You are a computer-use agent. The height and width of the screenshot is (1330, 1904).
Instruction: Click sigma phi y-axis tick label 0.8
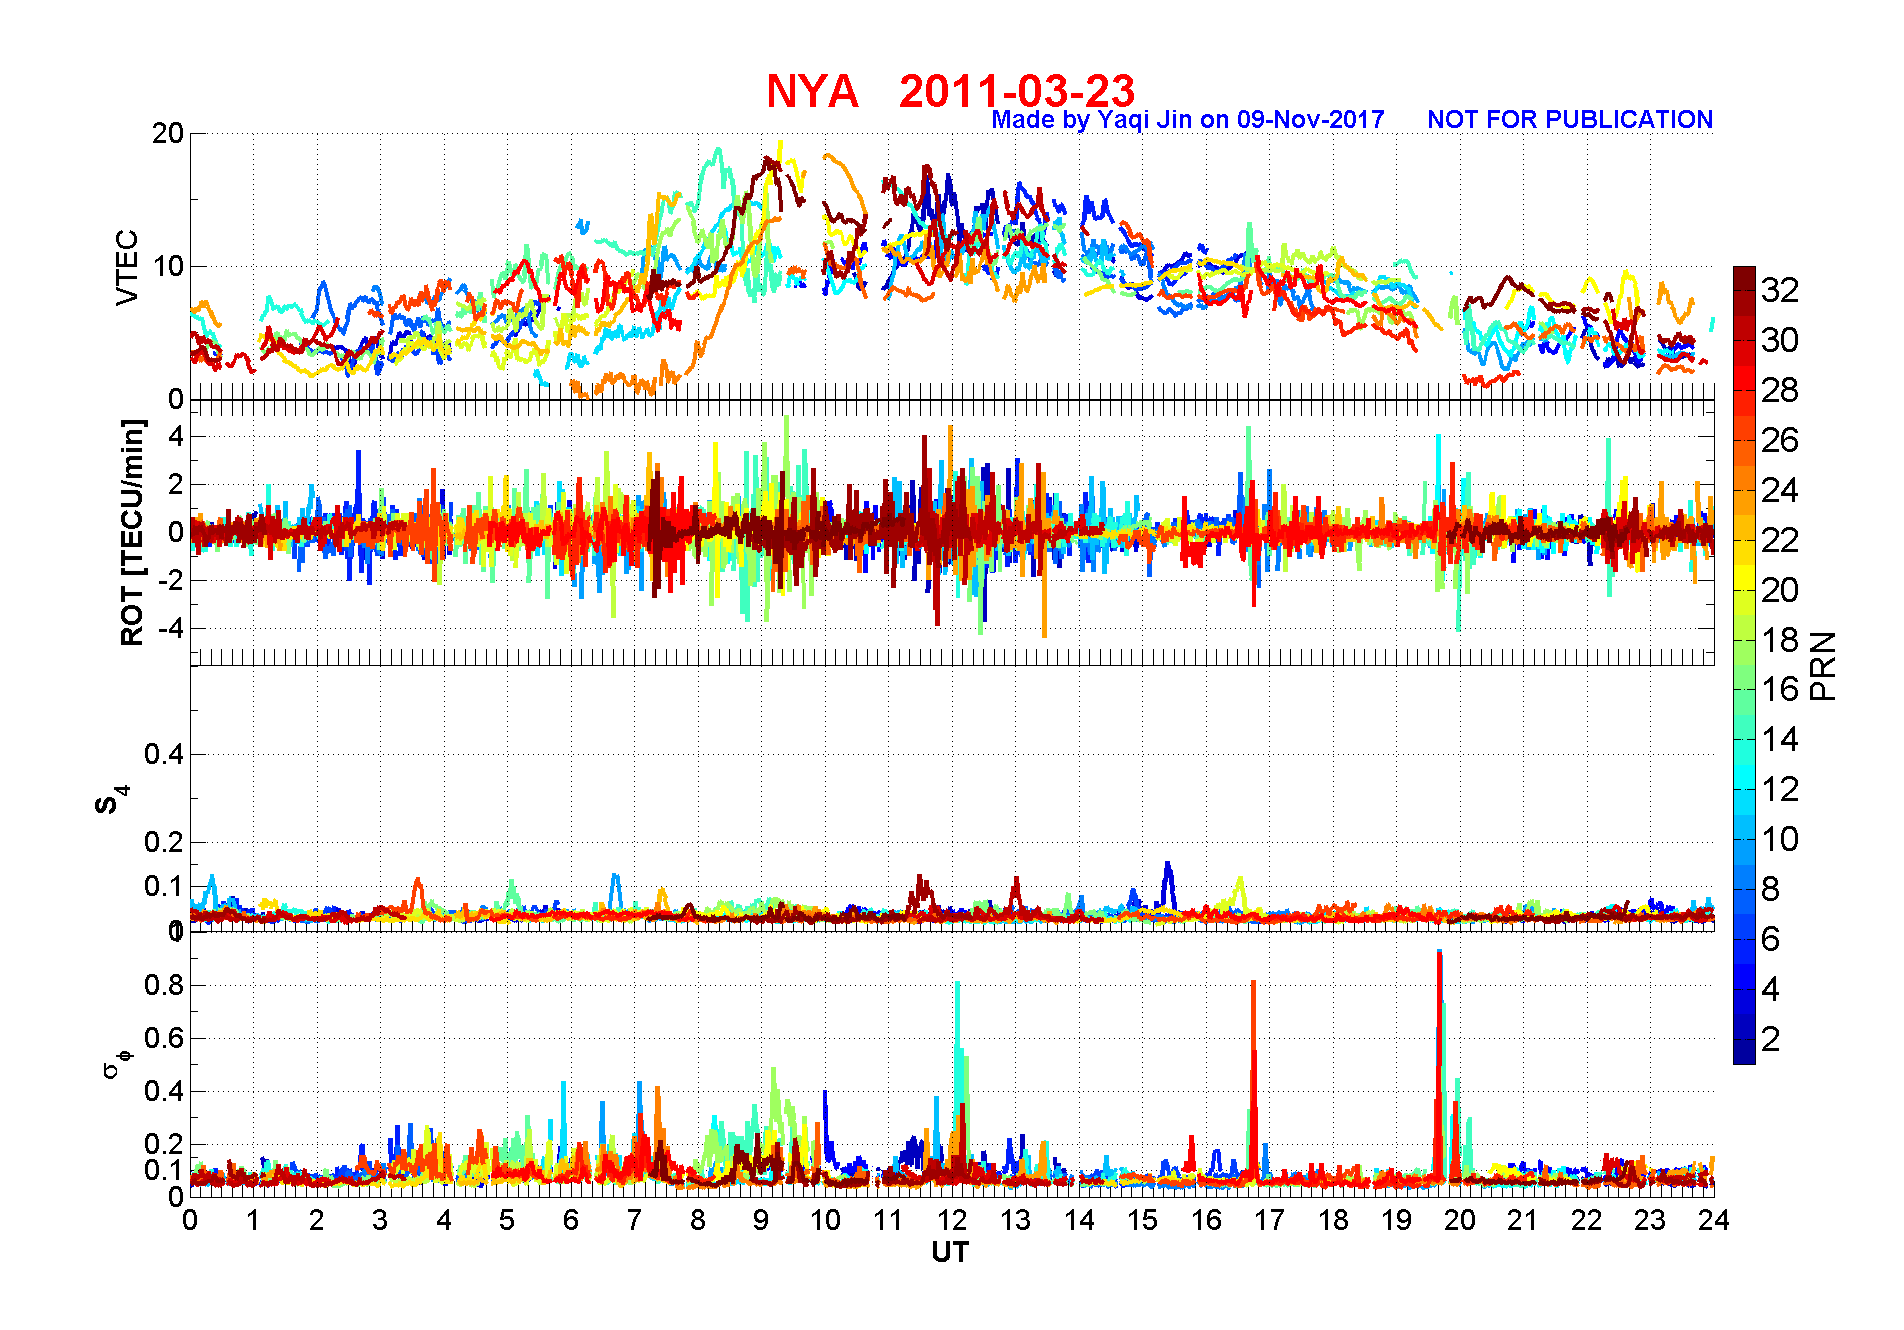pyautogui.click(x=164, y=985)
